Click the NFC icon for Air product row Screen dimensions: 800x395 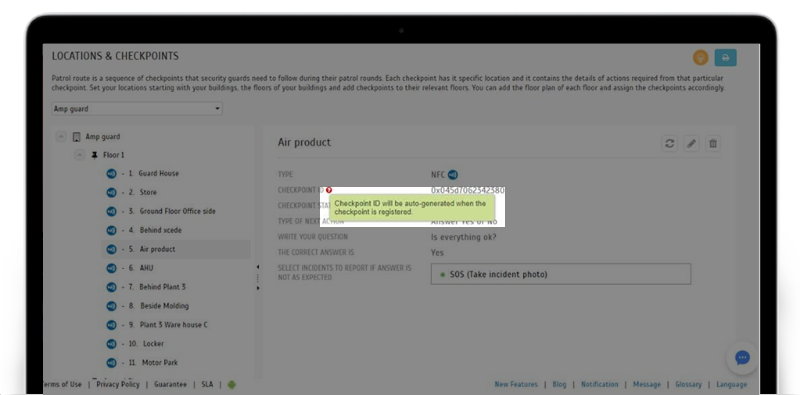[111, 250]
